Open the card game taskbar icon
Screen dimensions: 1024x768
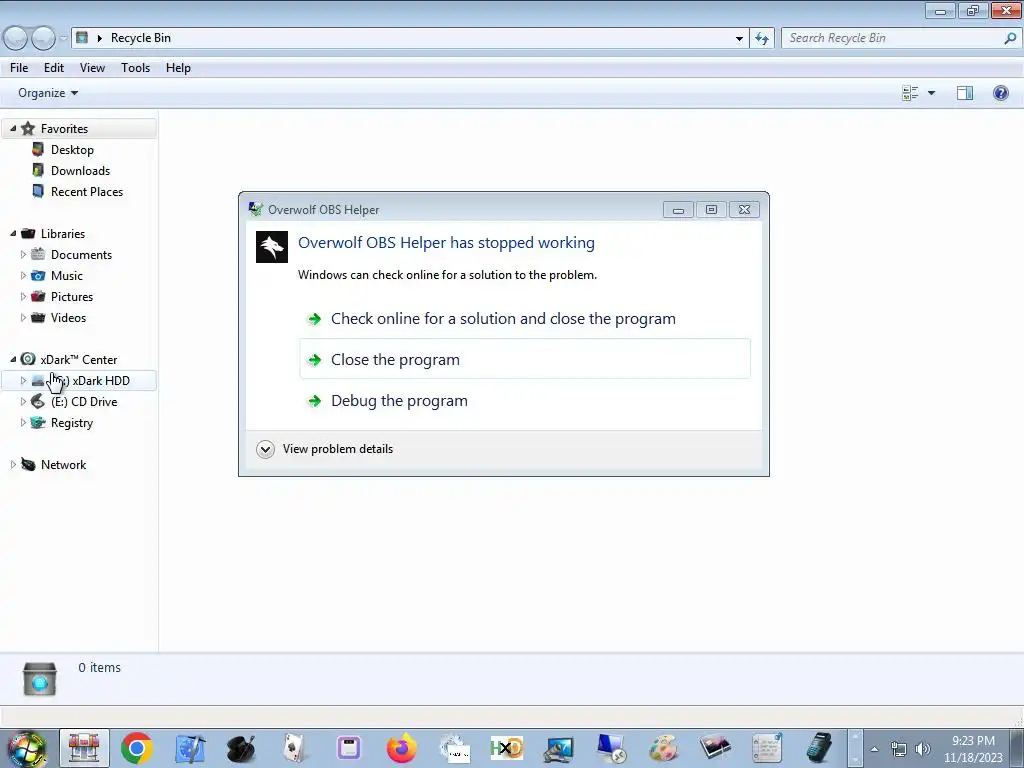295,748
